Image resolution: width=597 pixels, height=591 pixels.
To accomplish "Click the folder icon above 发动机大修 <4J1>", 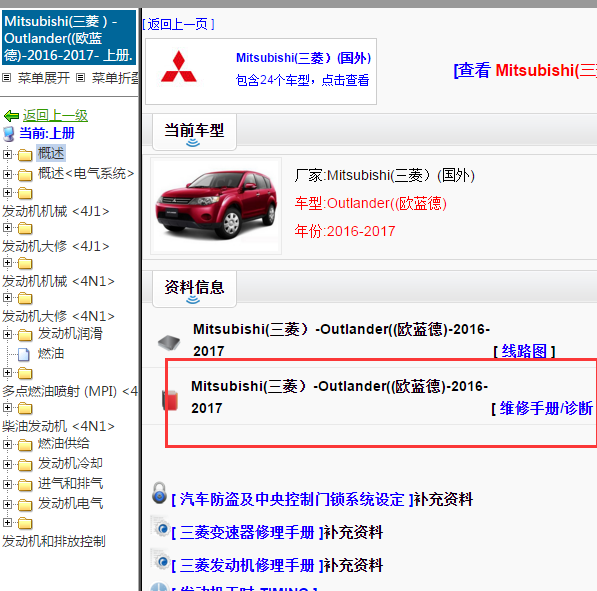I will click(25, 228).
